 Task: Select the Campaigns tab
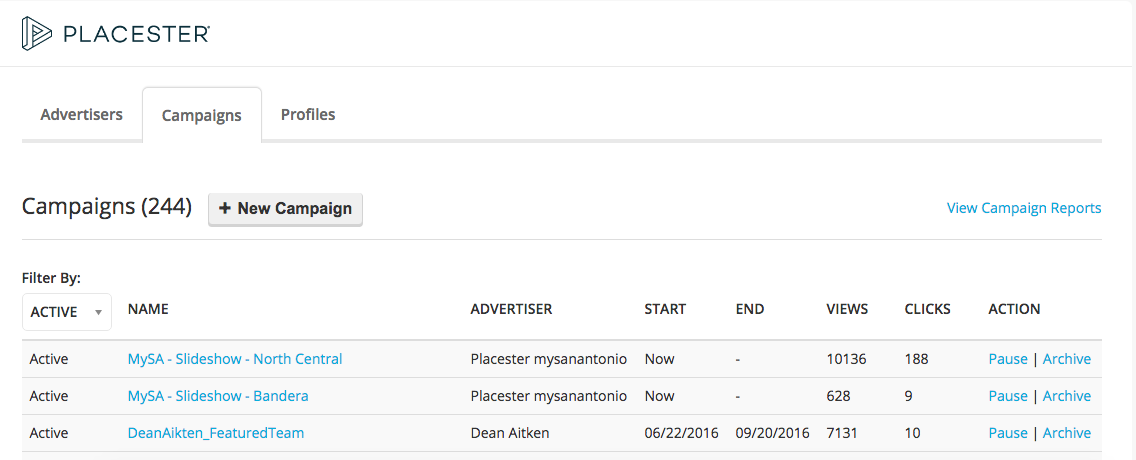pos(201,115)
